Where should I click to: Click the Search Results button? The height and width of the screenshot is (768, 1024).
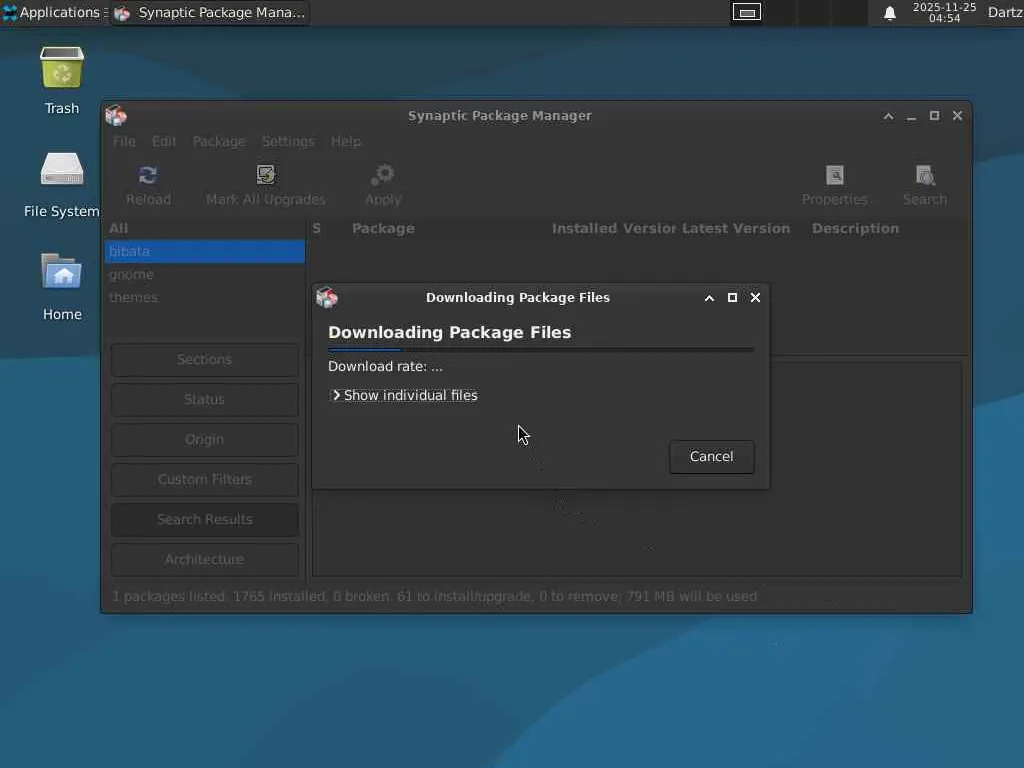(204, 519)
